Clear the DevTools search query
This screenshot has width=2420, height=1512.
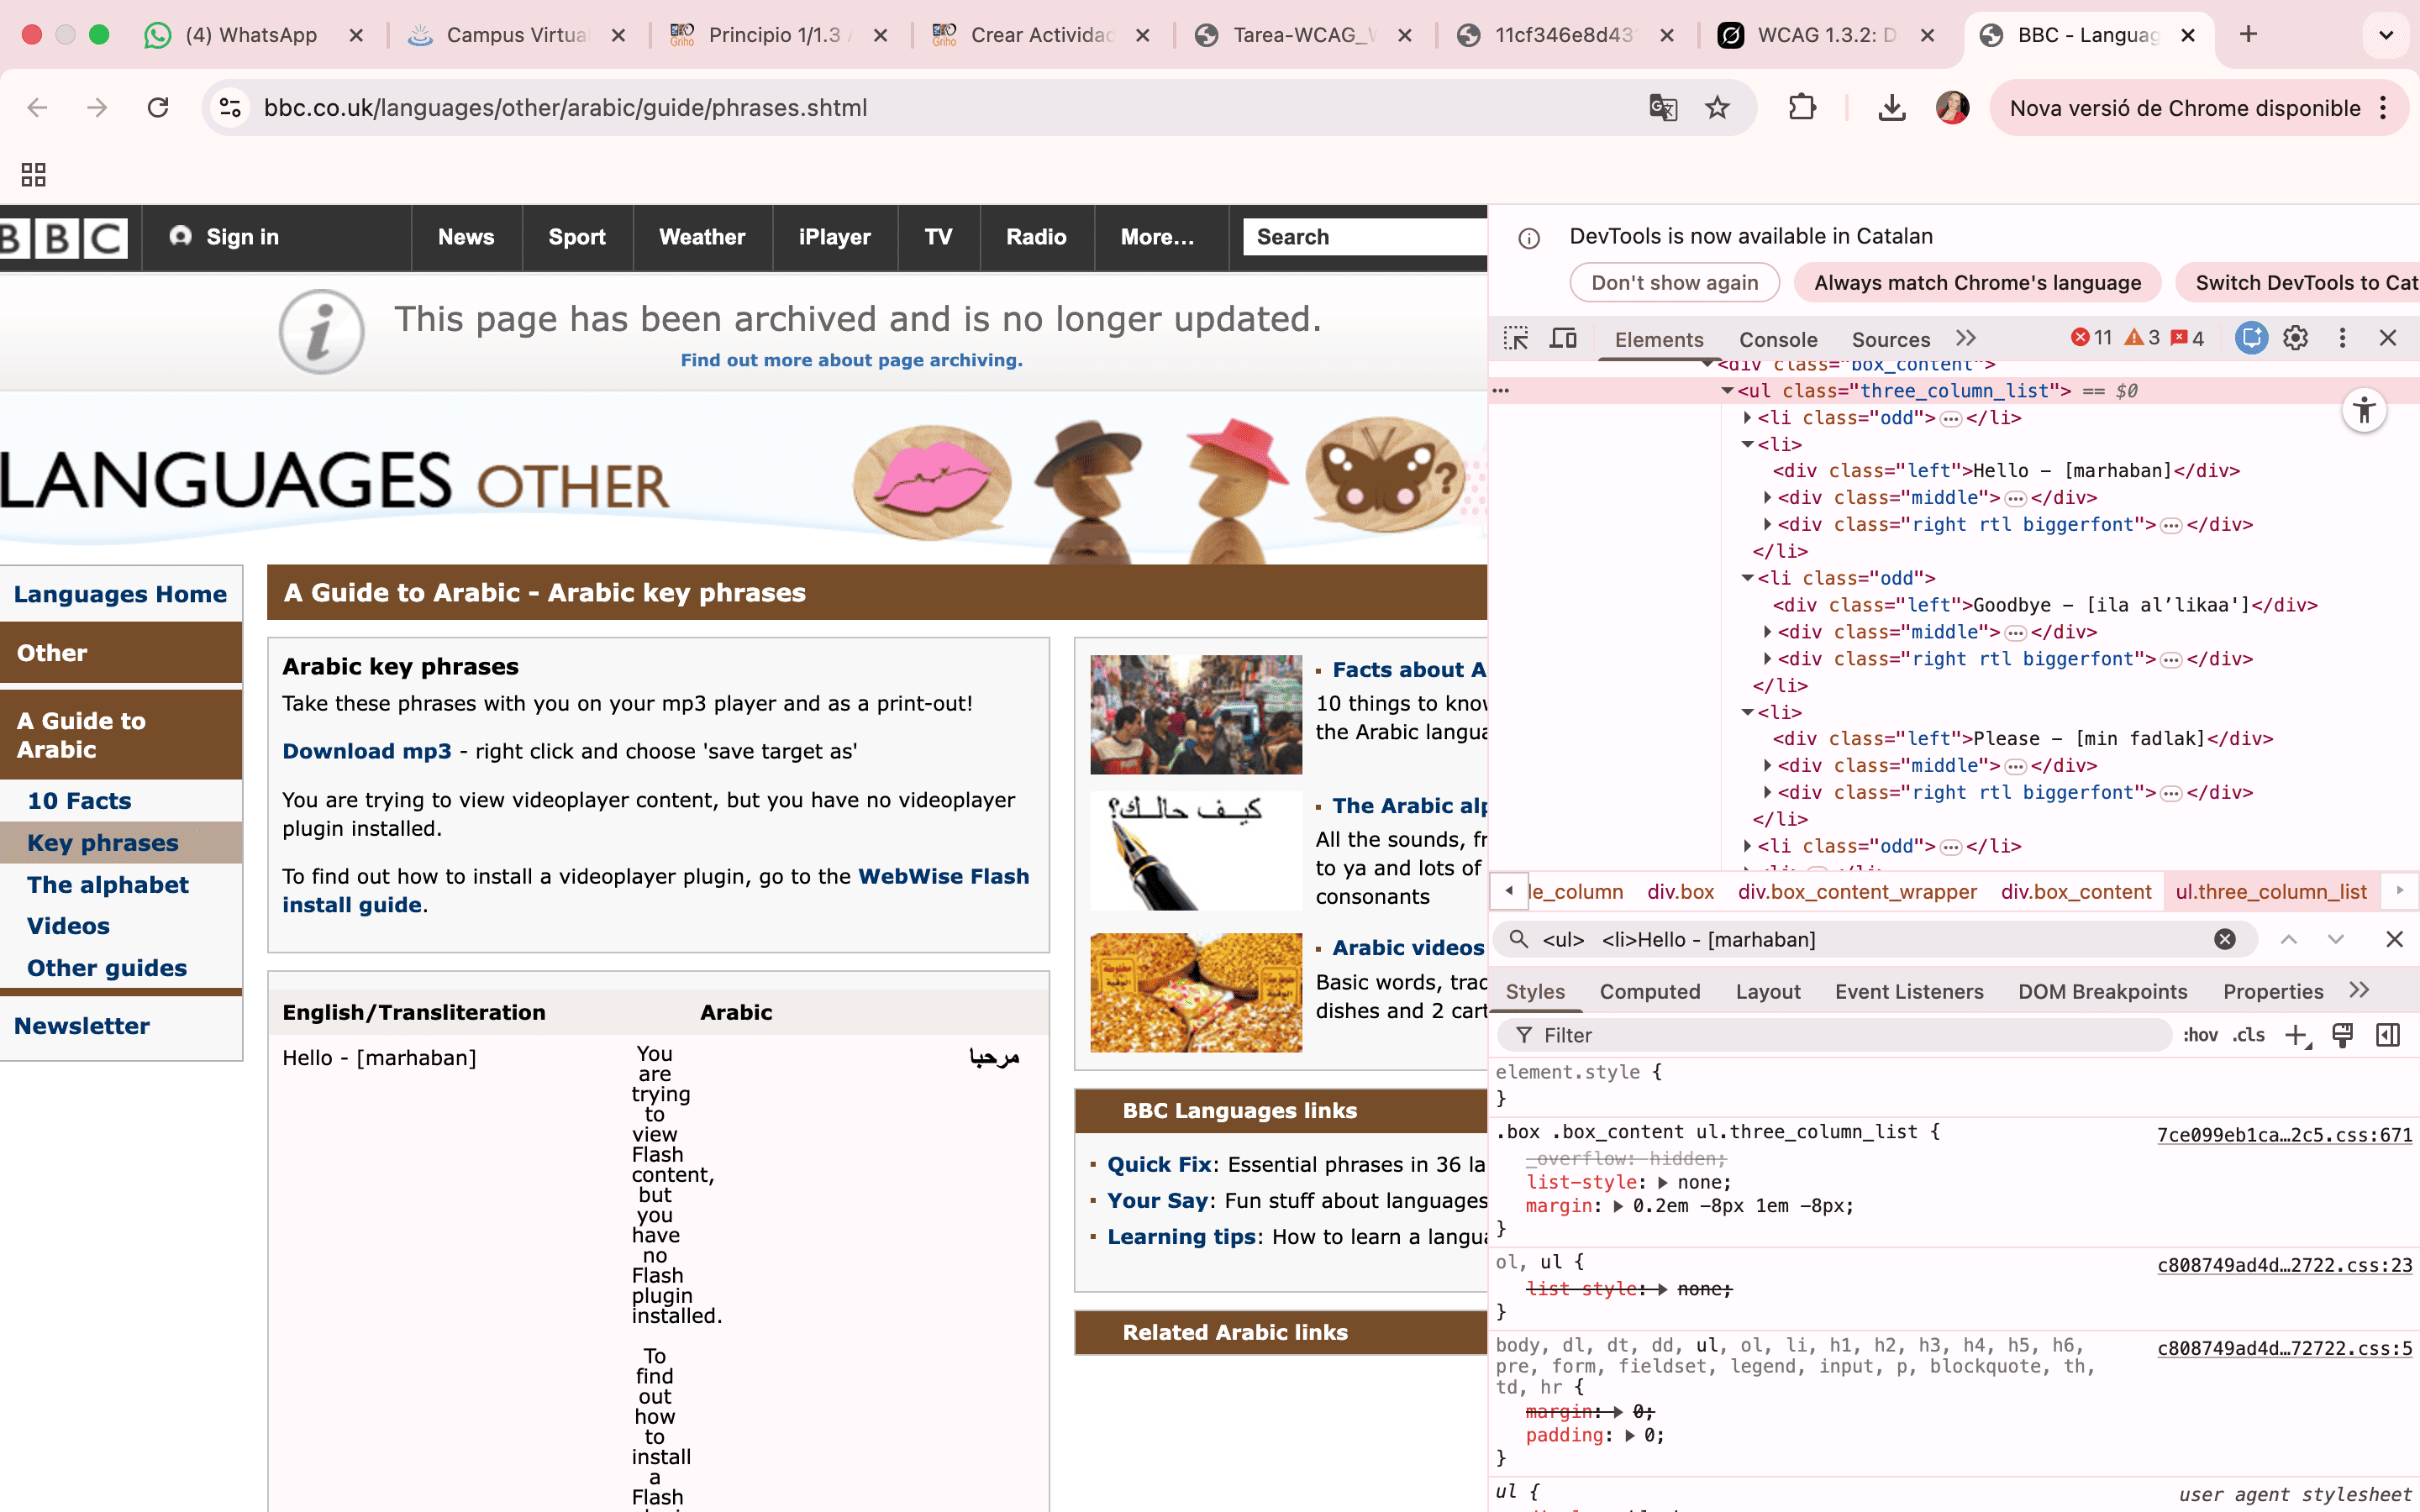point(2224,939)
